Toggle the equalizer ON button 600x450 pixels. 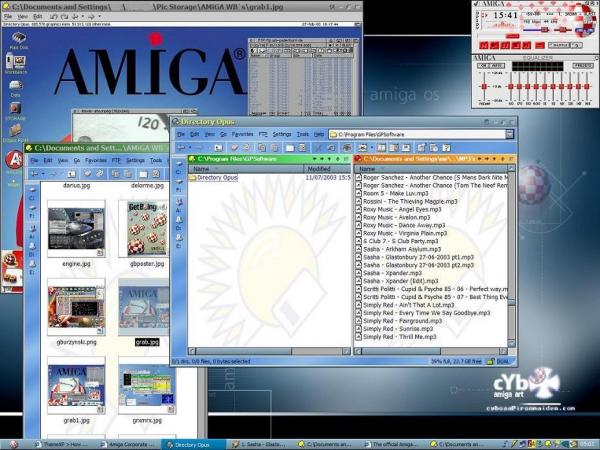click(x=484, y=65)
